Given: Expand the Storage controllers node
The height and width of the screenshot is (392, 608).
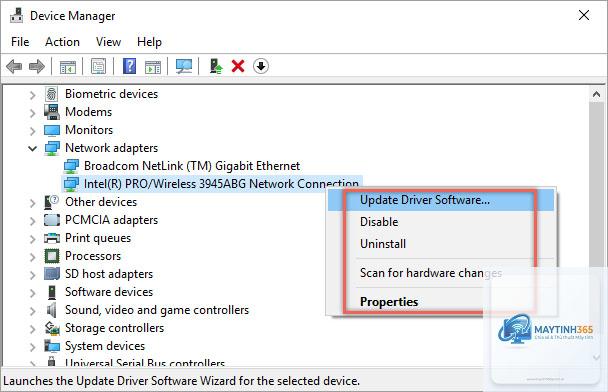Looking at the screenshot, I should [x=33, y=329].
